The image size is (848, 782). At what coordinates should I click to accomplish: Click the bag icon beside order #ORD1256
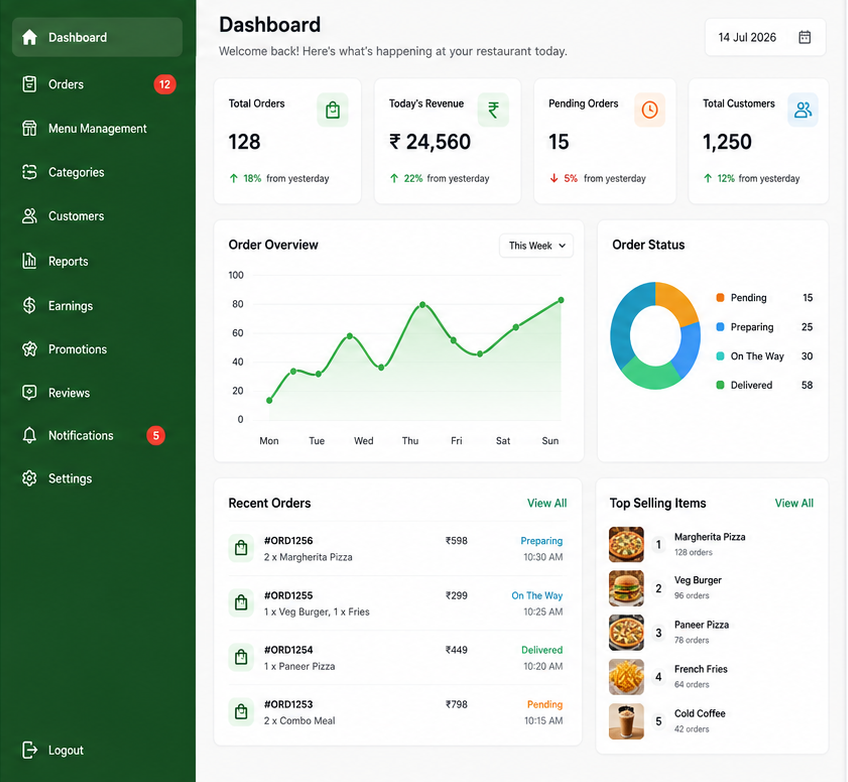click(241, 548)
